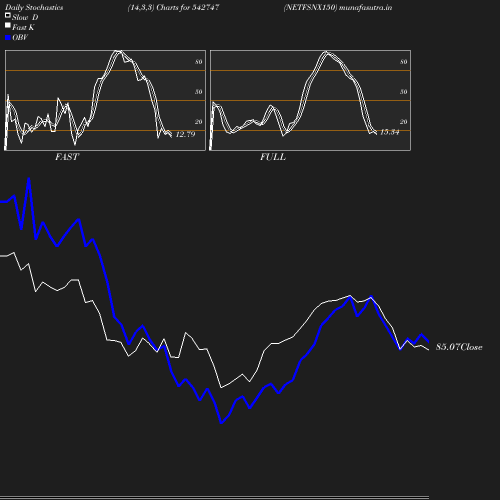Viewport: 500px width, 500px height.
Task: Click the blue OBV line's highest spike
Action: (x=29, y=179)
